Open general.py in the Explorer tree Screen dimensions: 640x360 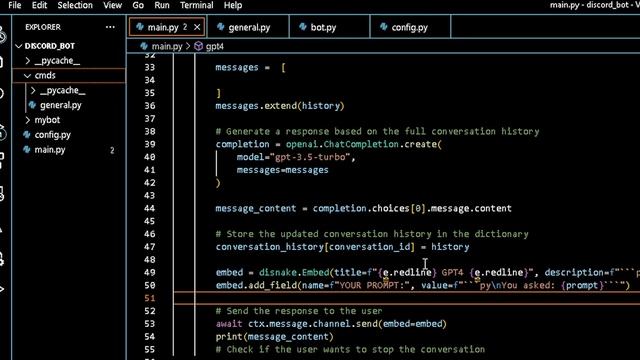pos(60,105)
